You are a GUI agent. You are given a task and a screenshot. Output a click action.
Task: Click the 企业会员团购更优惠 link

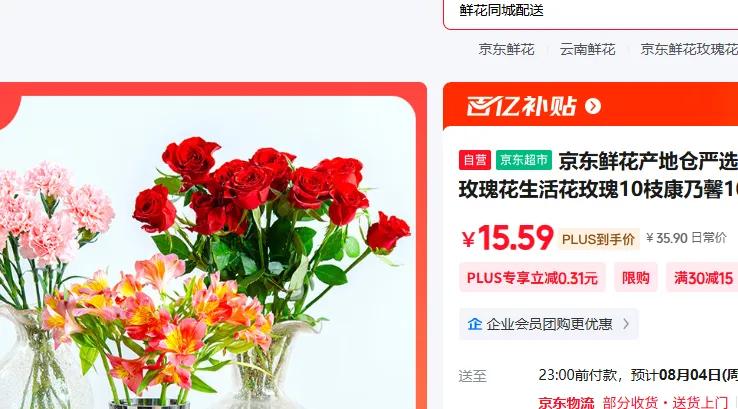click(549, 324)
